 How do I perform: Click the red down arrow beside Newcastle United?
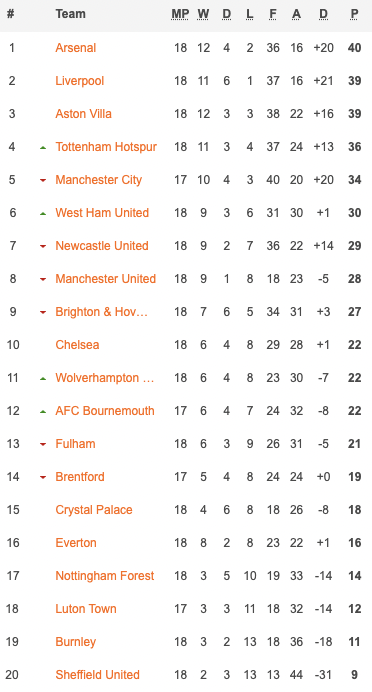(43, 246)
